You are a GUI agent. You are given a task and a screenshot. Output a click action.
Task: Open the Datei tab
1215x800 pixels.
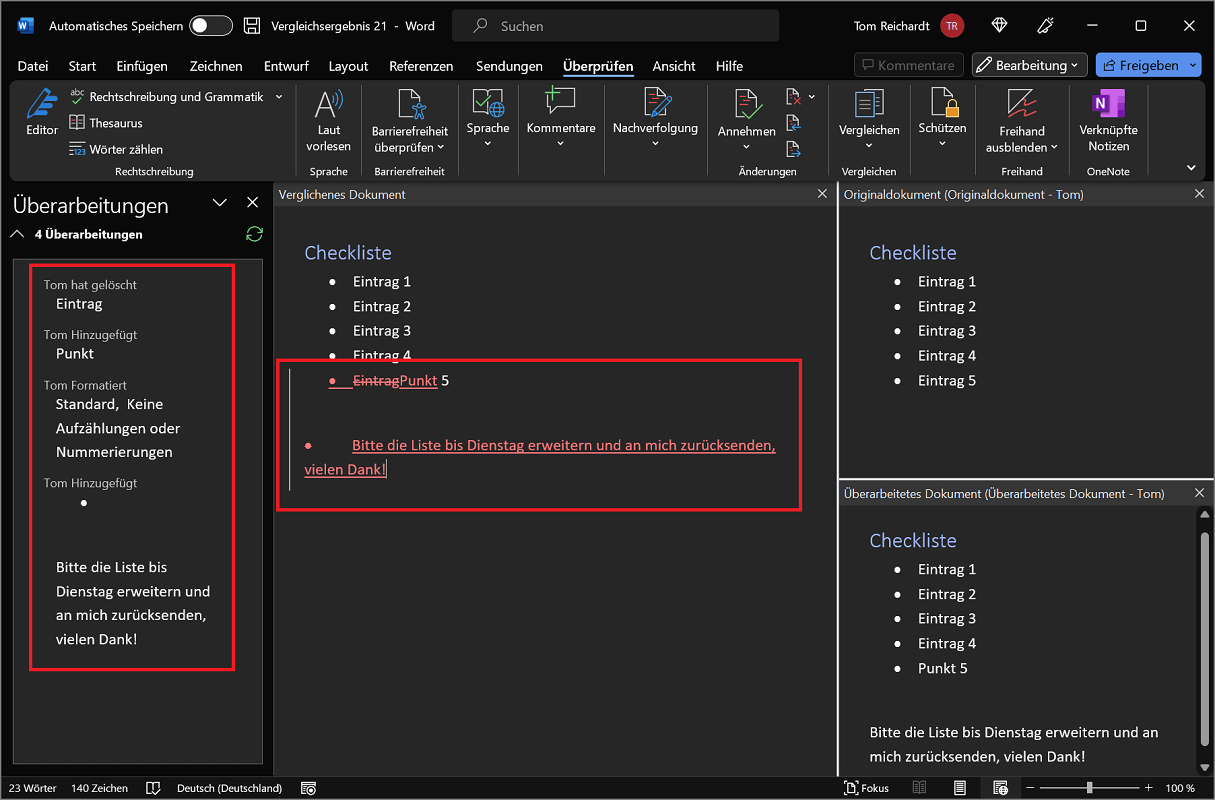pyautogui.click(x=33, y=66)
